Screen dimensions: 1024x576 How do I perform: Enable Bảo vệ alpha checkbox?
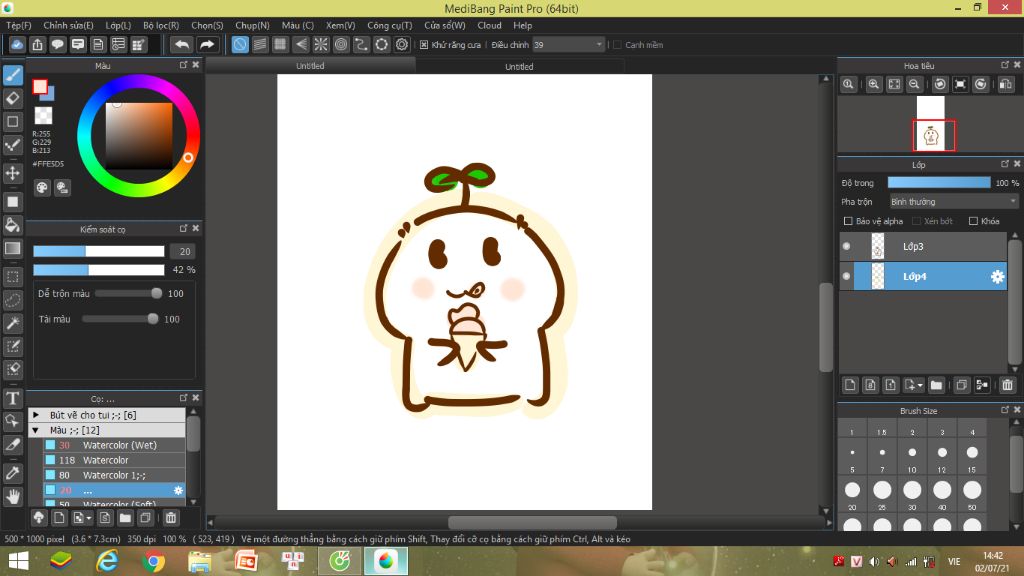tap(848, 221)
